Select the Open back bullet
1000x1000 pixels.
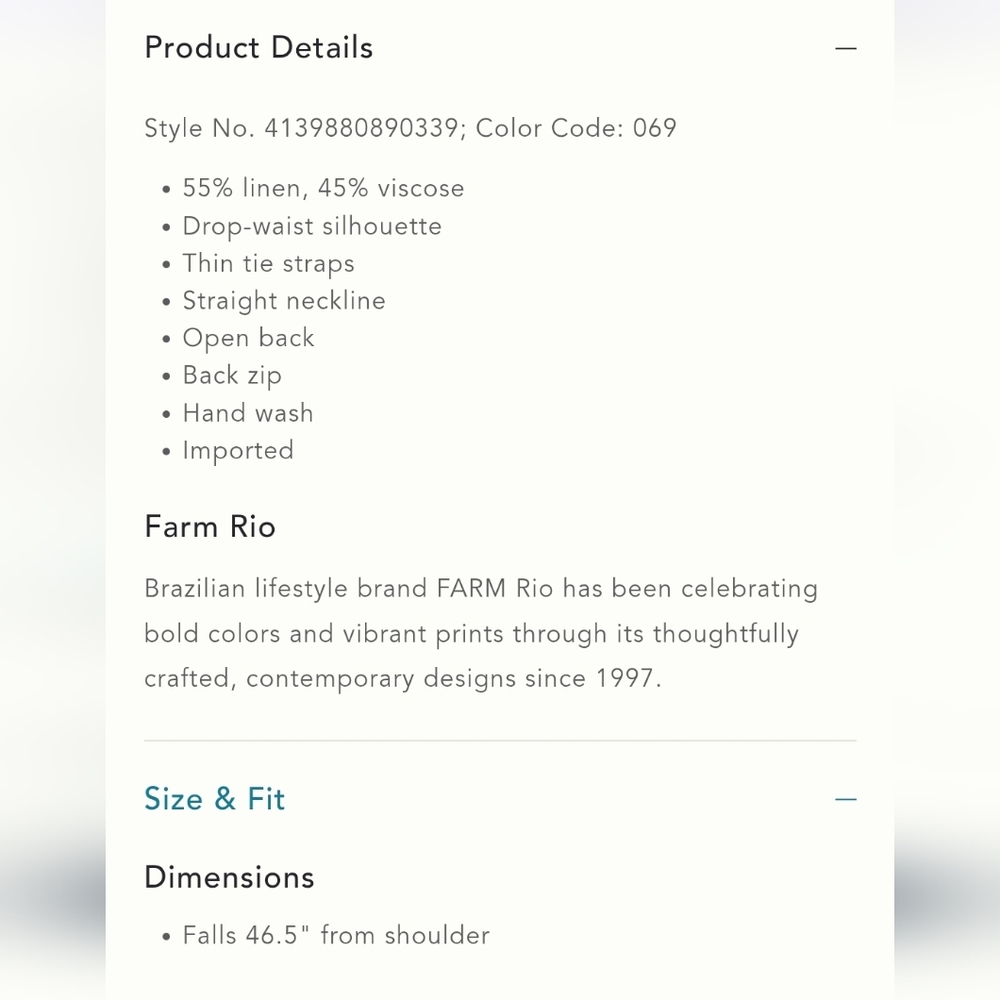[x=248, y=339]
